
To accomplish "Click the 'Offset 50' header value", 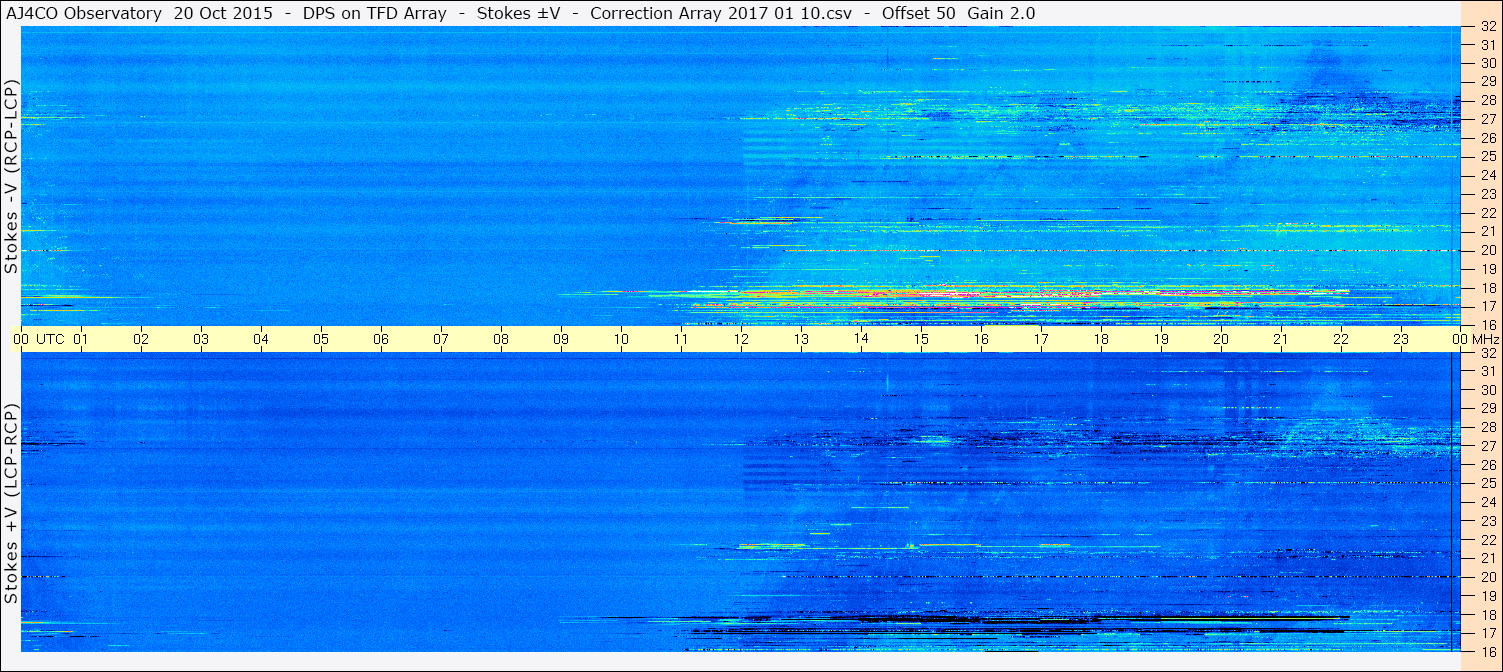I will (918, 13).
